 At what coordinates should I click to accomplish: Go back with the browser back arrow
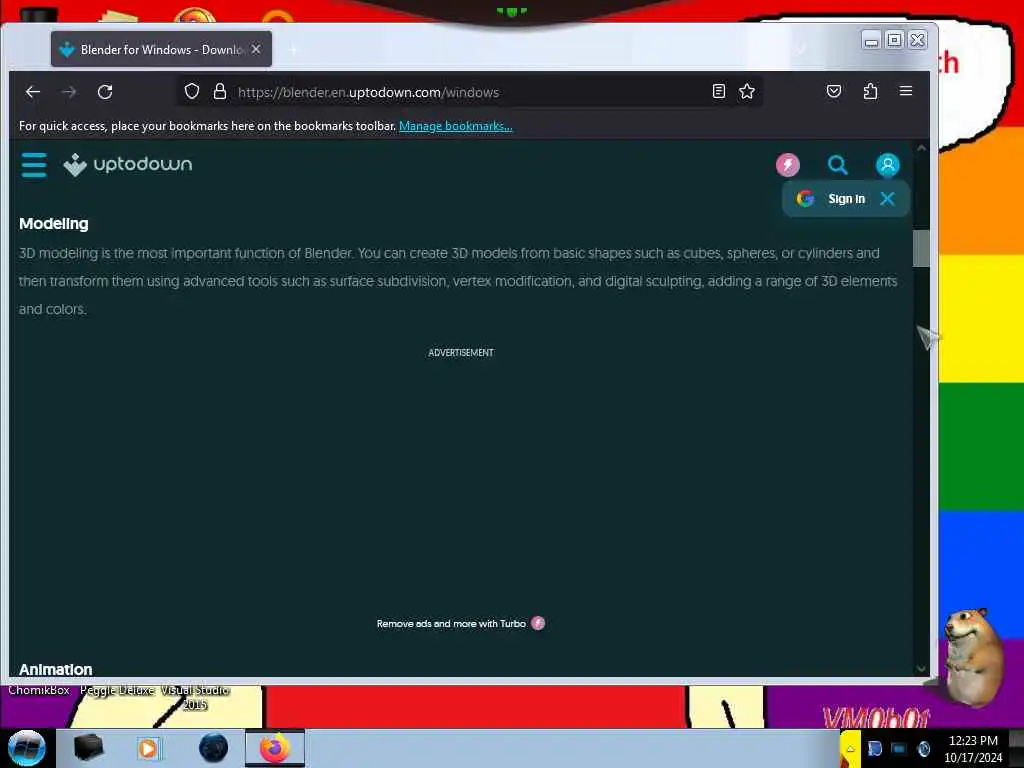click(33, 92)
